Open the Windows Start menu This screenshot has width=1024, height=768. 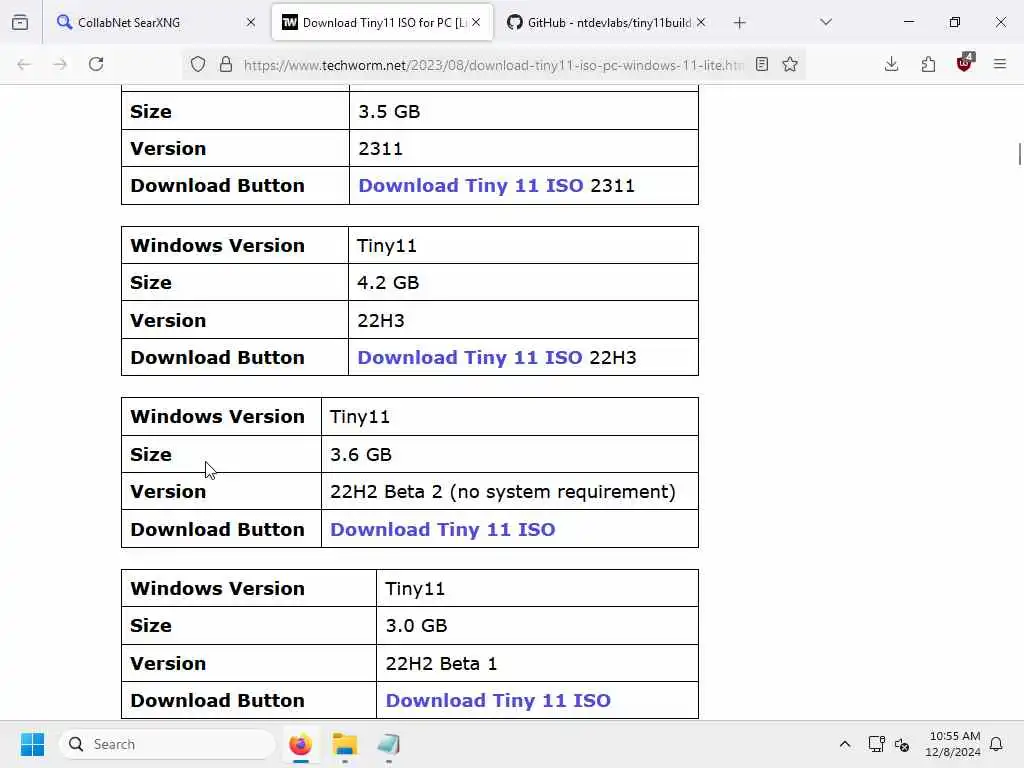tap(32, 744)
